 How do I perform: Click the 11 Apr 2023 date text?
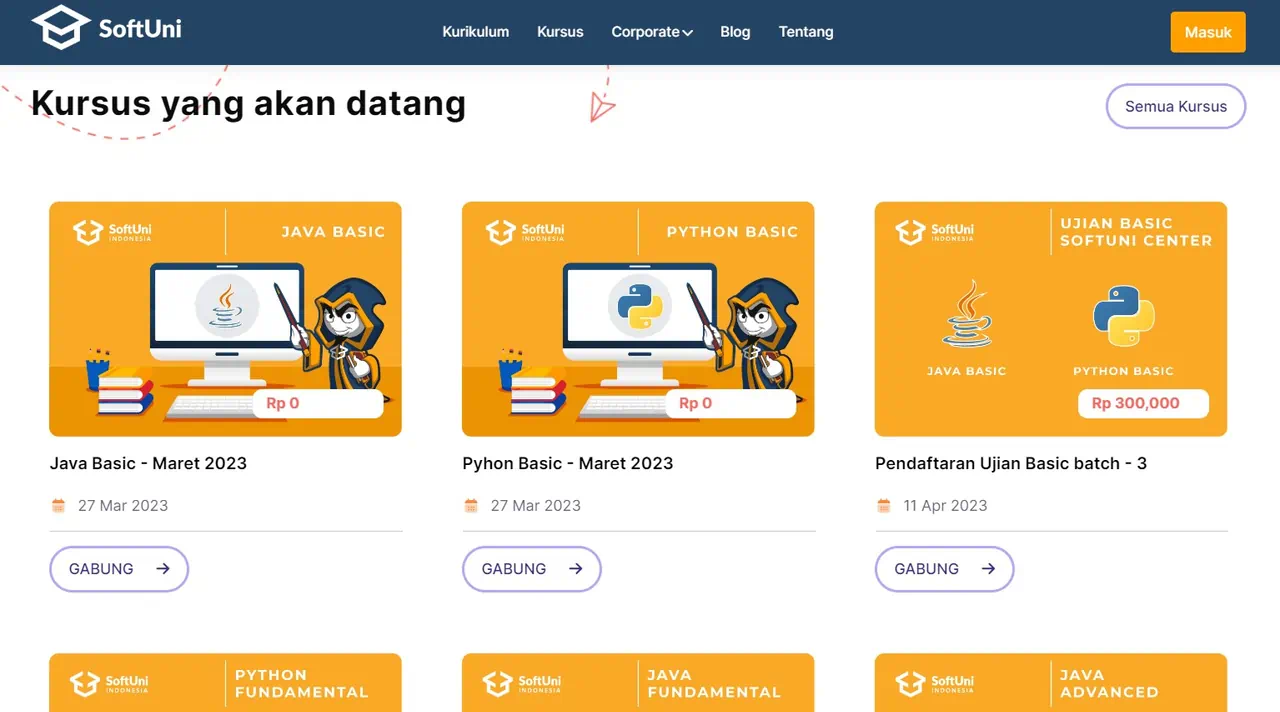click(945, 505)
